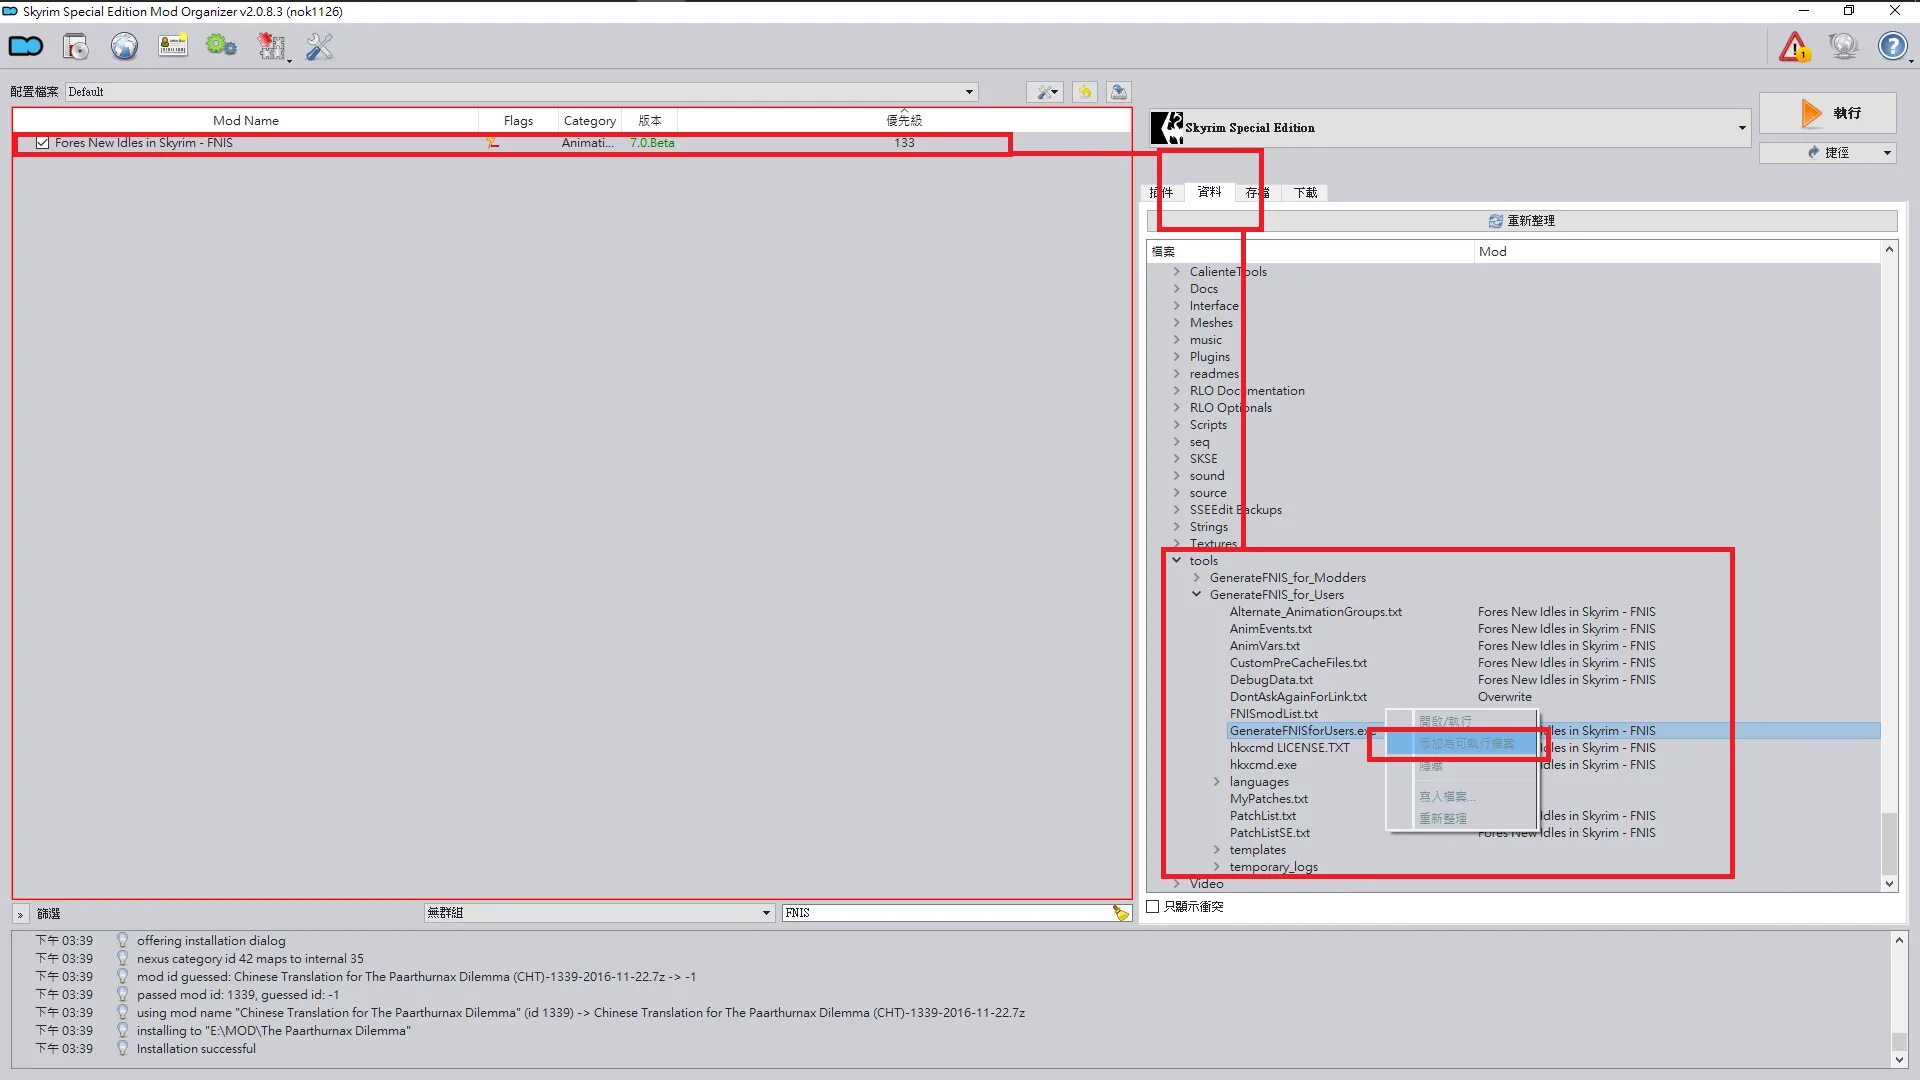Expand the filter side panel arrow
This screenshot has height=1080, width=1920.
click(20, 914)
